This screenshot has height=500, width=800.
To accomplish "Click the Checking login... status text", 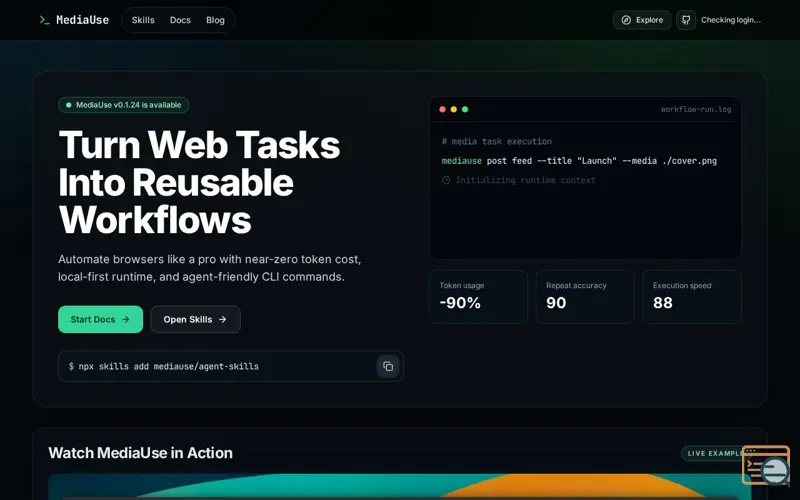I will coord(731,20).
